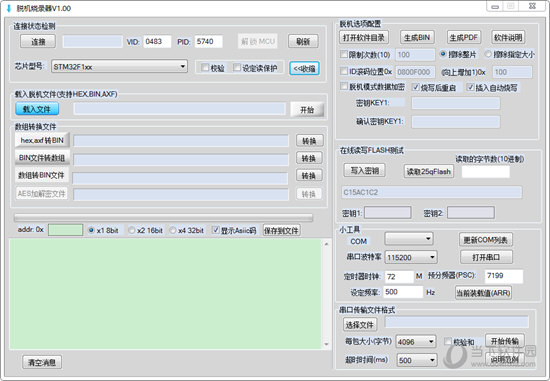Click the 连接 connect button
Image resolution: width=550 pixels, height=381 pixels.
(x=38, y=41)
